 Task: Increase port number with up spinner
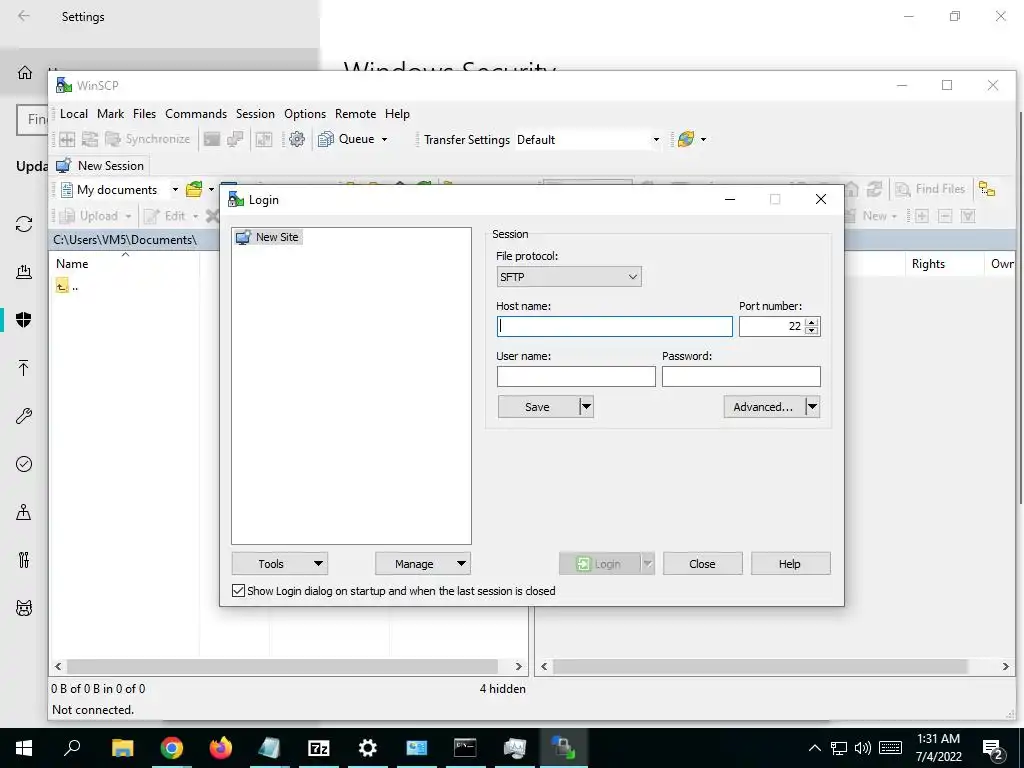812,322
